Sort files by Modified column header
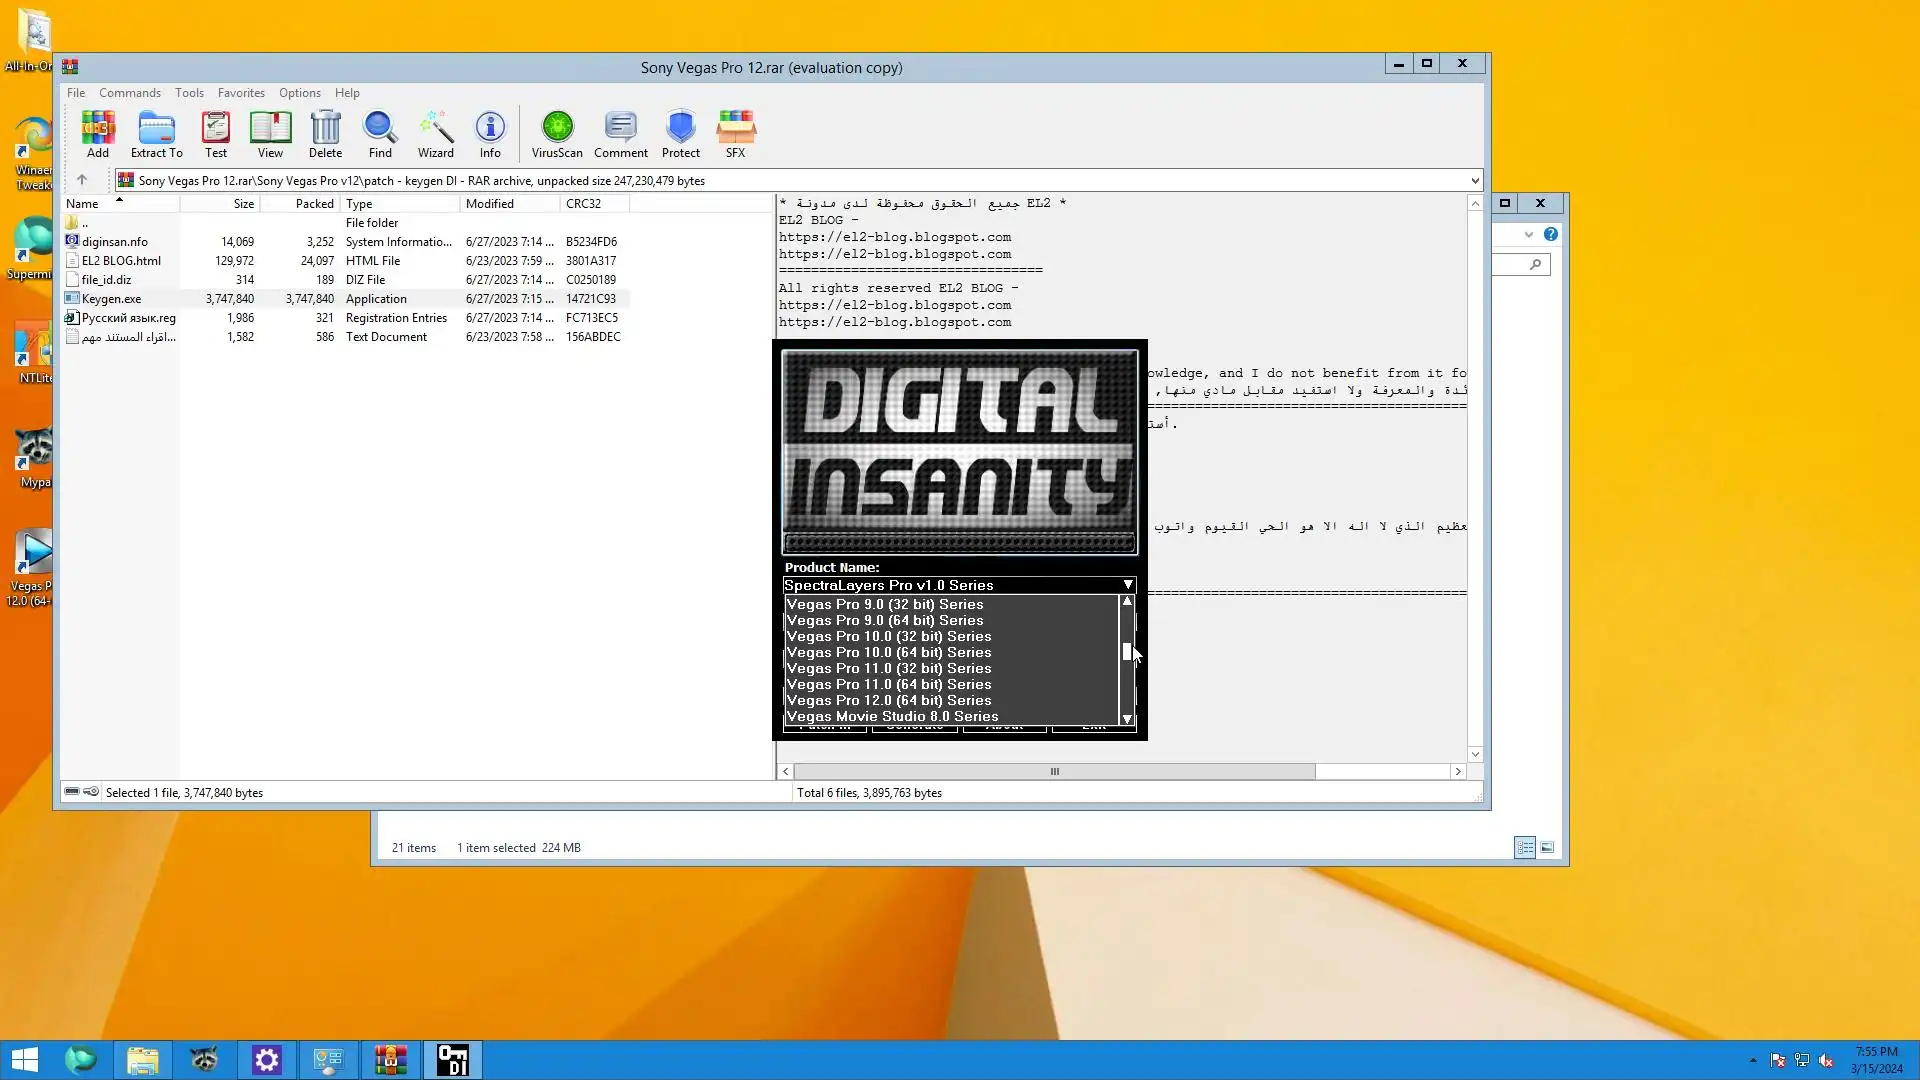 click(x=490, y=204)
